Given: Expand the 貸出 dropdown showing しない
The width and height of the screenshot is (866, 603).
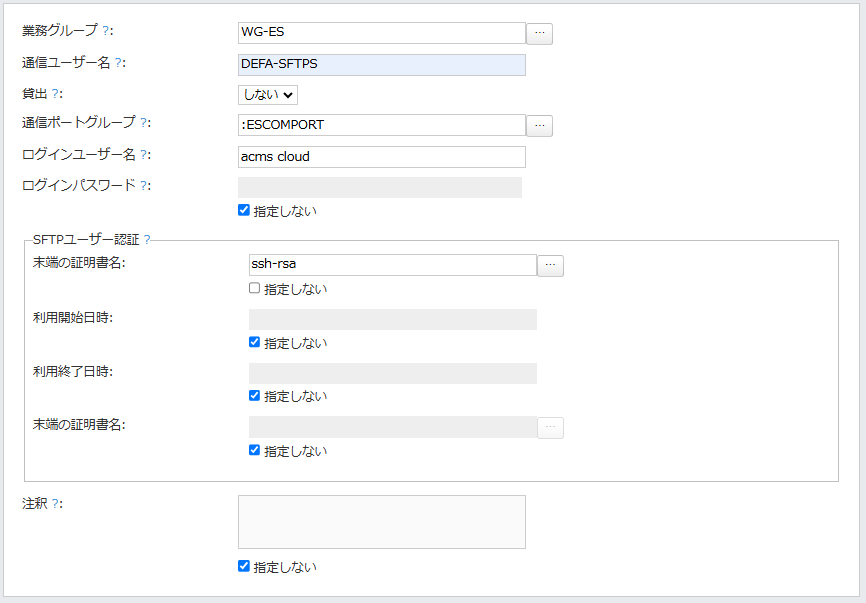Looking at the screenshot, I should point(268,95).
